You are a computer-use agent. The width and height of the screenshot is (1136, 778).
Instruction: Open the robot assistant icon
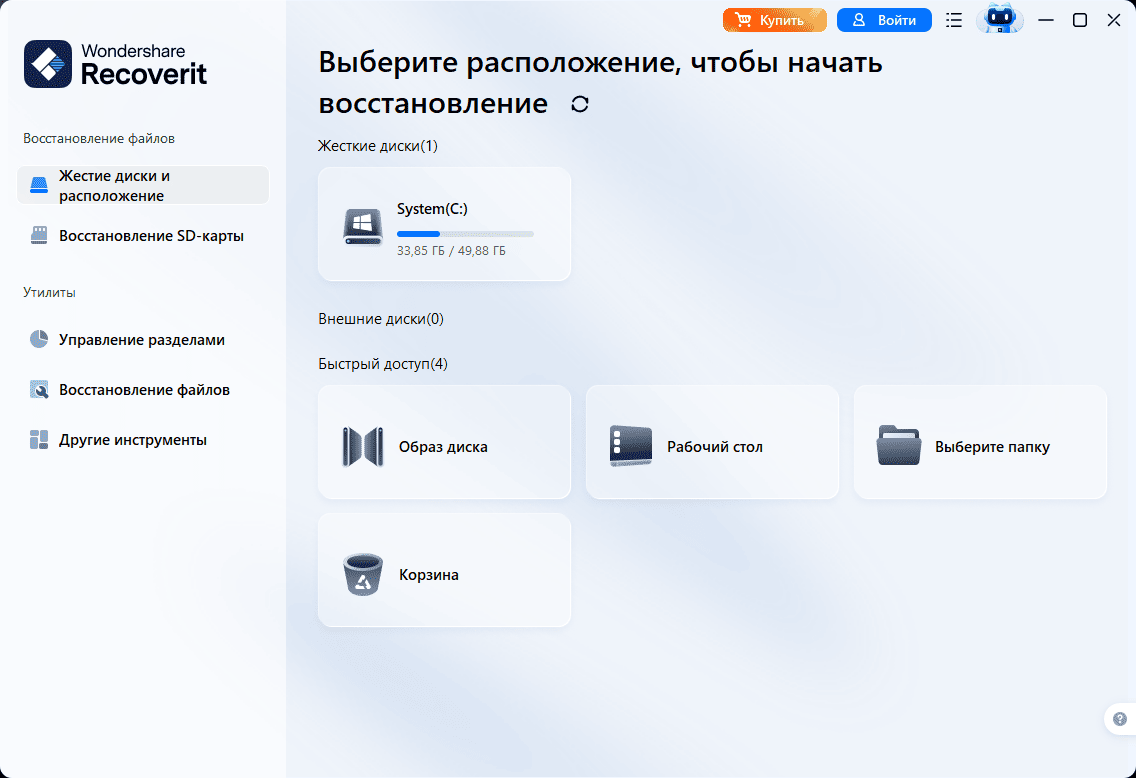[999, 20]
